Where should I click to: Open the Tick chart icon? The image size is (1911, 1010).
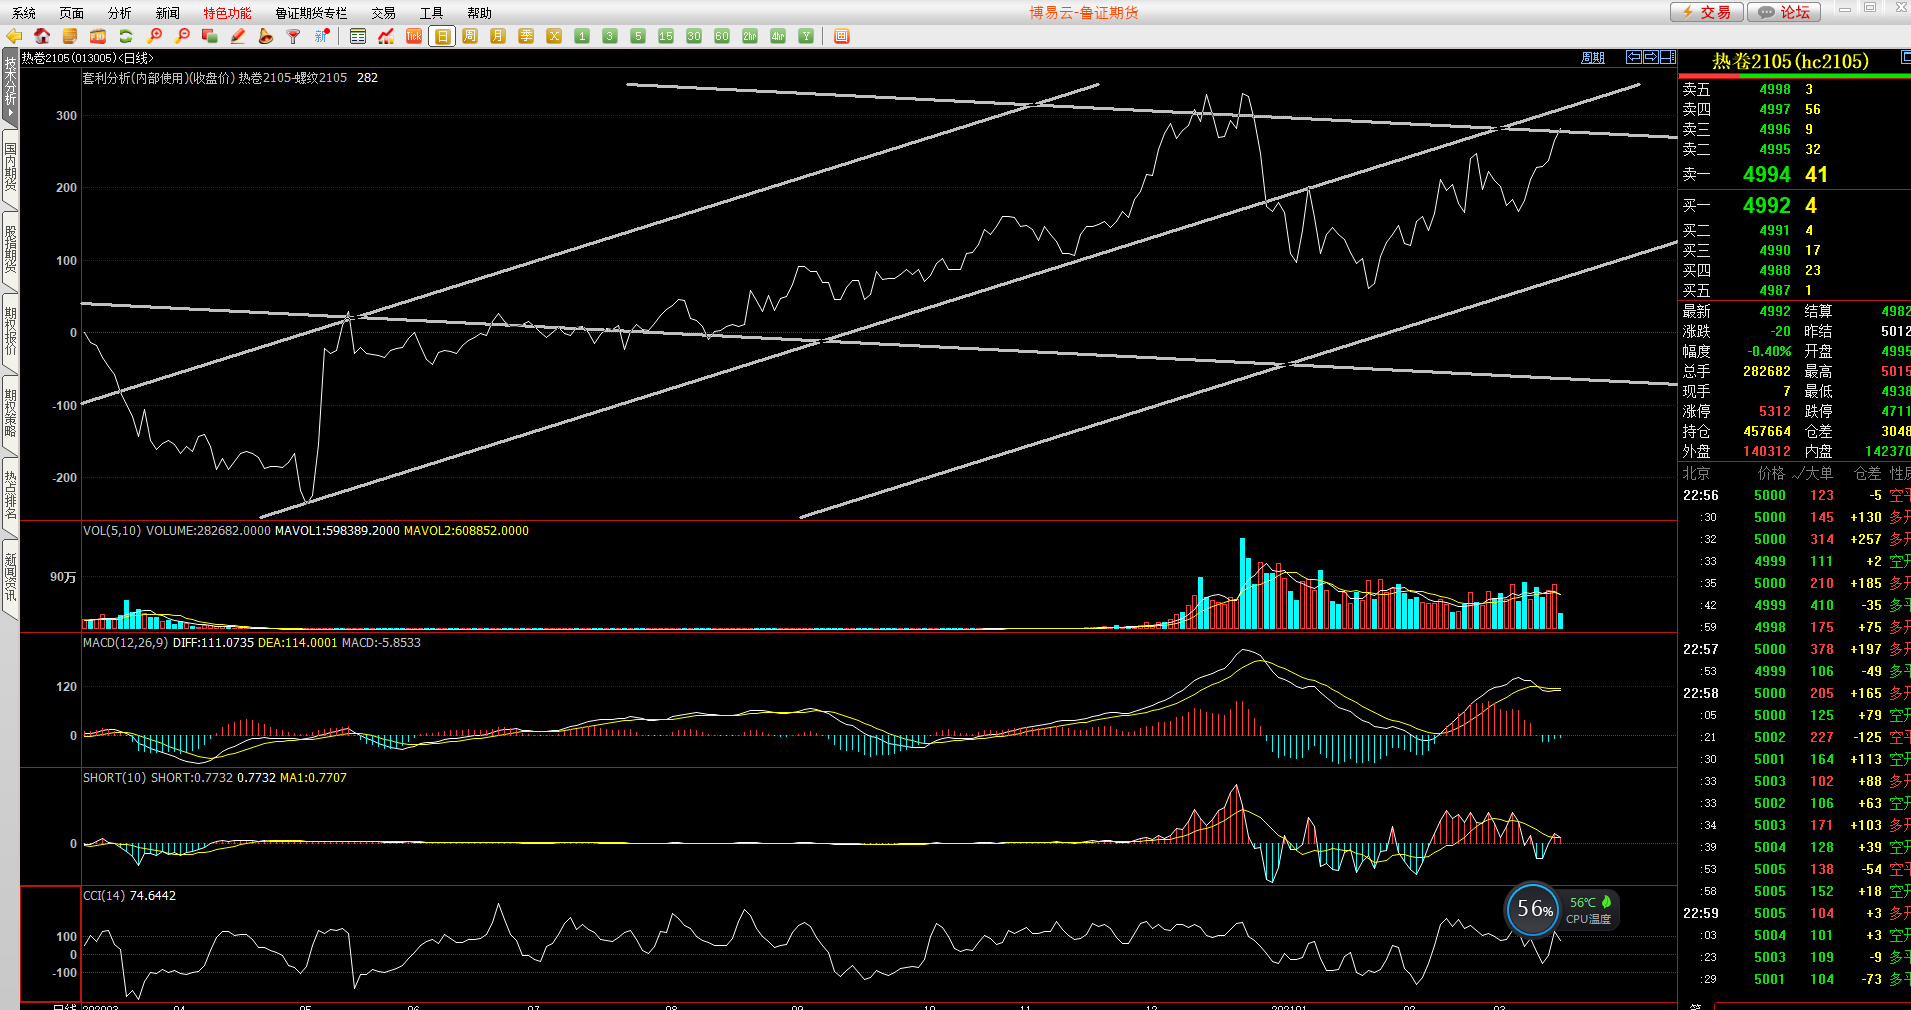point(414,36)
